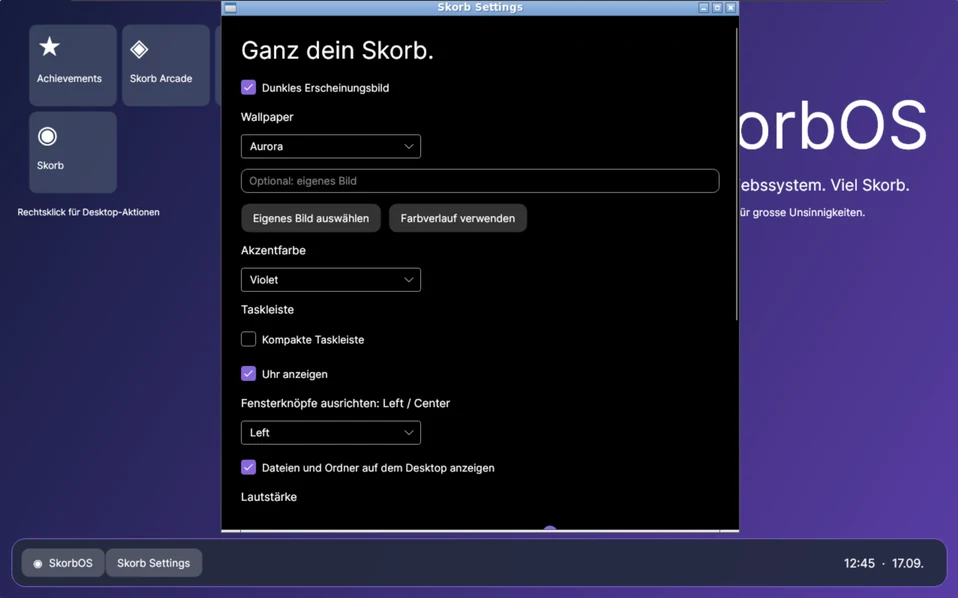Click the Farbverlauf verwenden button

pyautogui.click(x=458, y=218)
